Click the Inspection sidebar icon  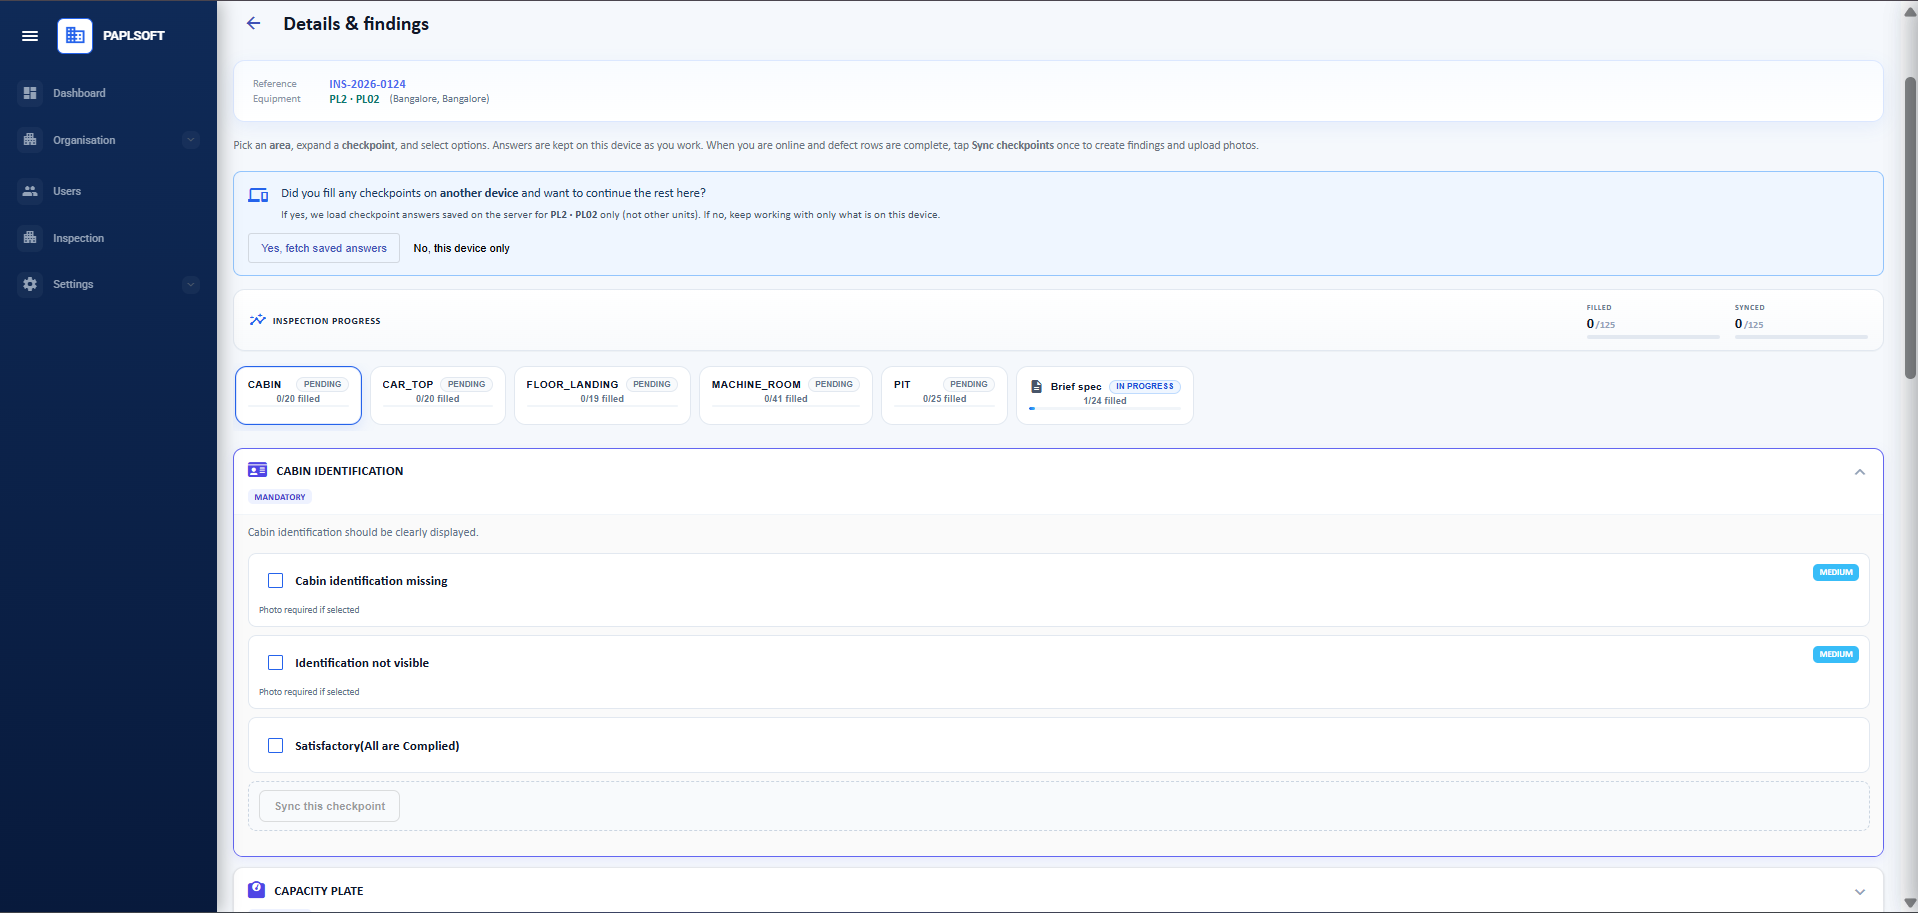(x=30, y=238)
